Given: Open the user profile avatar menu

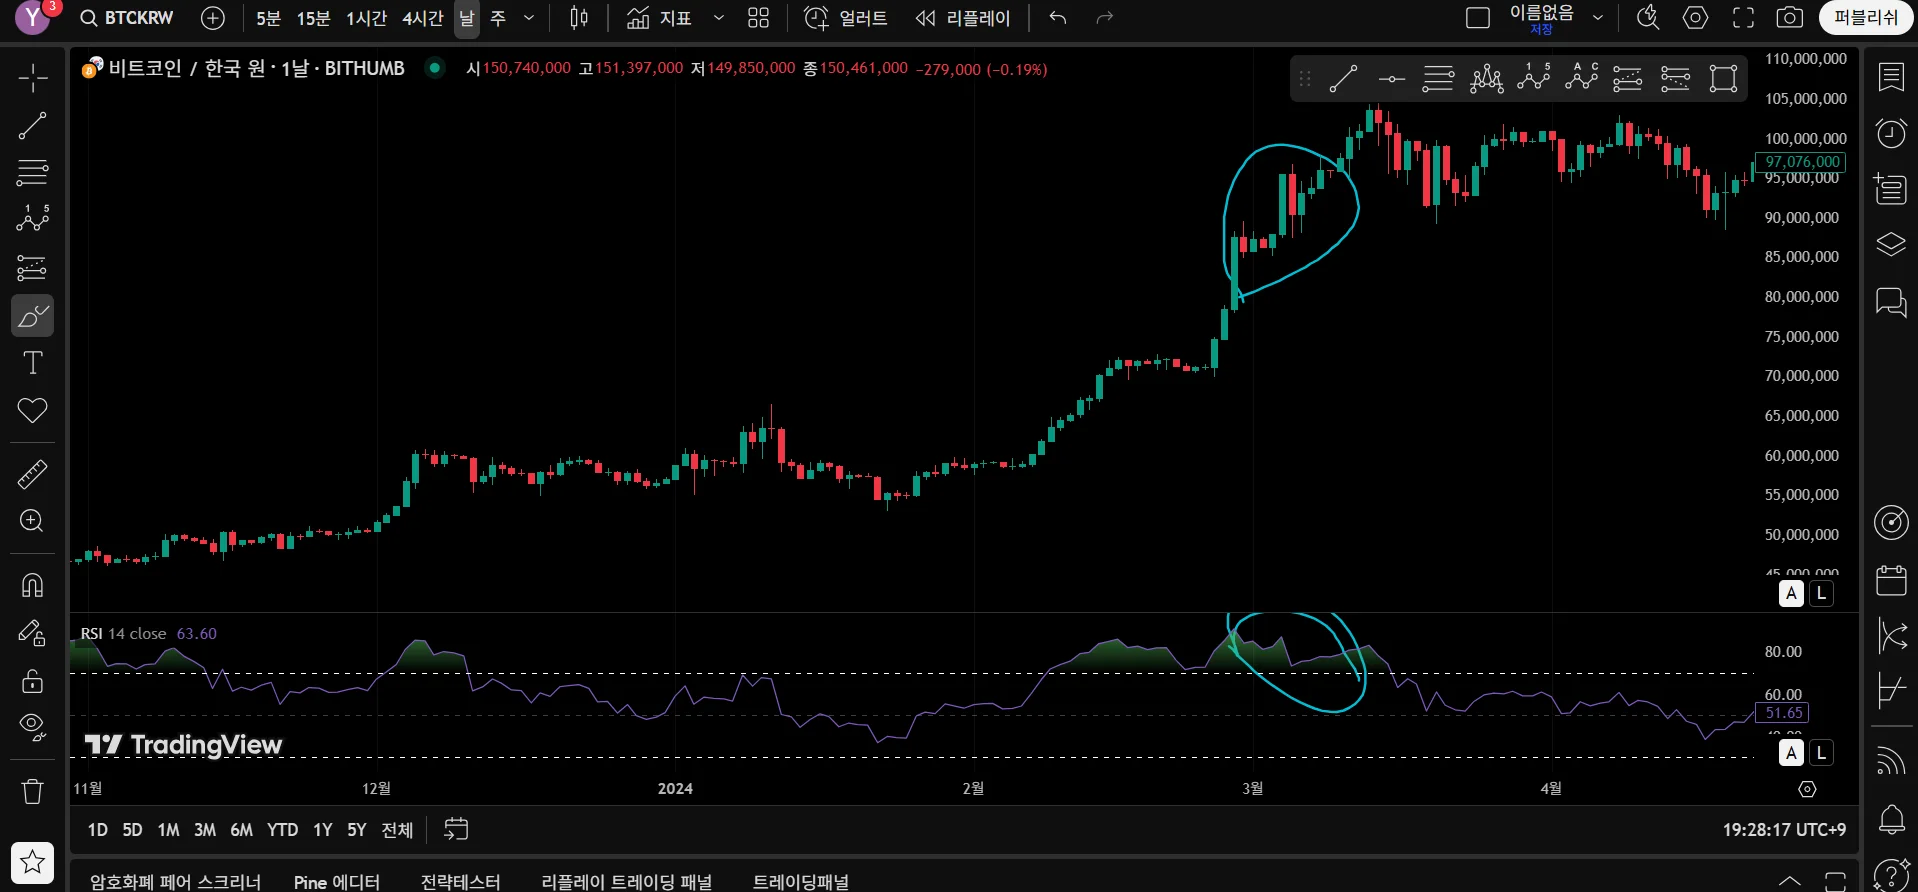Looking at the screenshot, I should click(33, 18).
